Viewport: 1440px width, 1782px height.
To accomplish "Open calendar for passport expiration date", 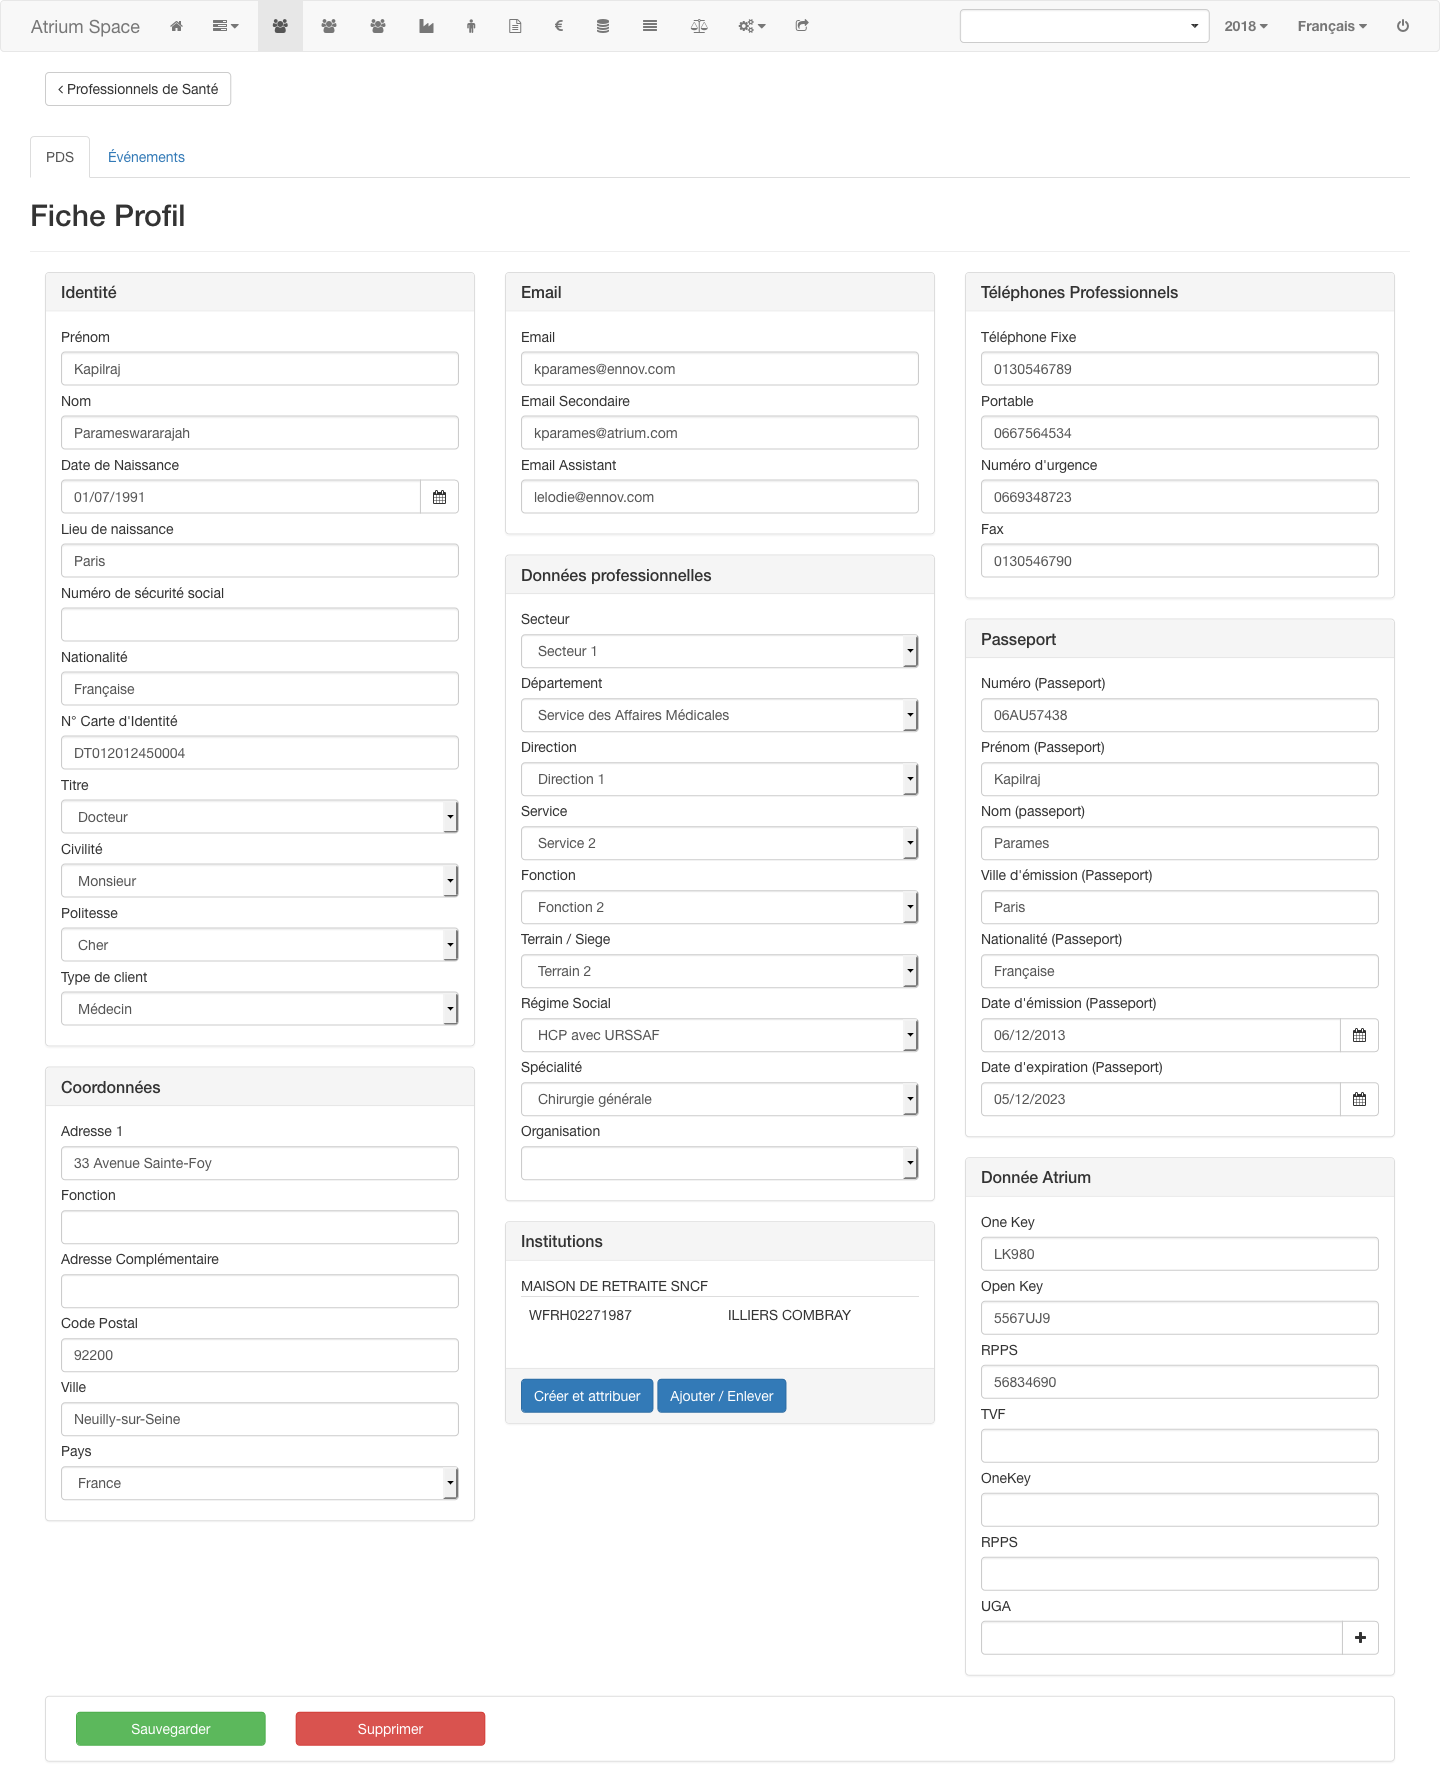I will pos(1359,1099).
